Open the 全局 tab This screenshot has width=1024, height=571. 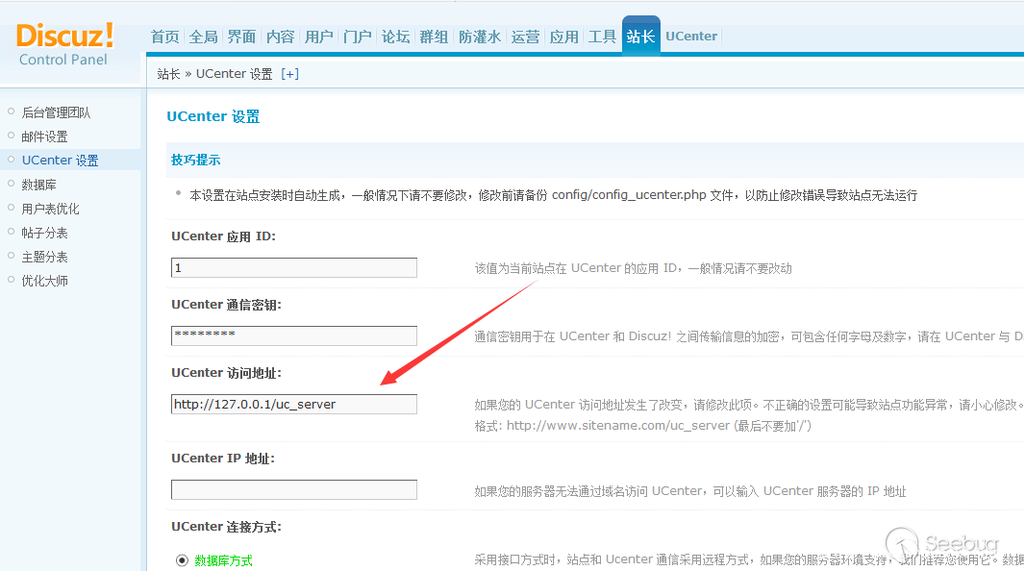click(x=203, y=37)
